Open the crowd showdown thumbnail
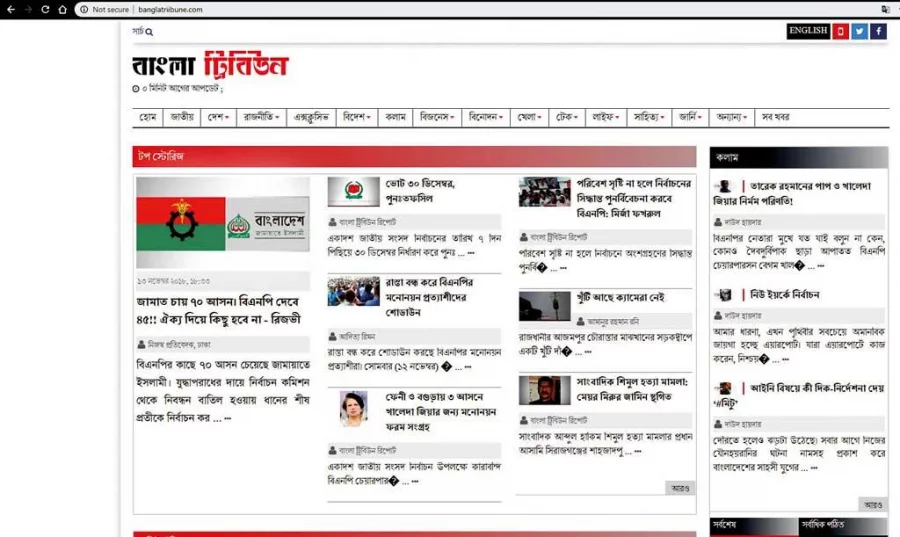This screenshot has width=900, height=537. point(354,291)
